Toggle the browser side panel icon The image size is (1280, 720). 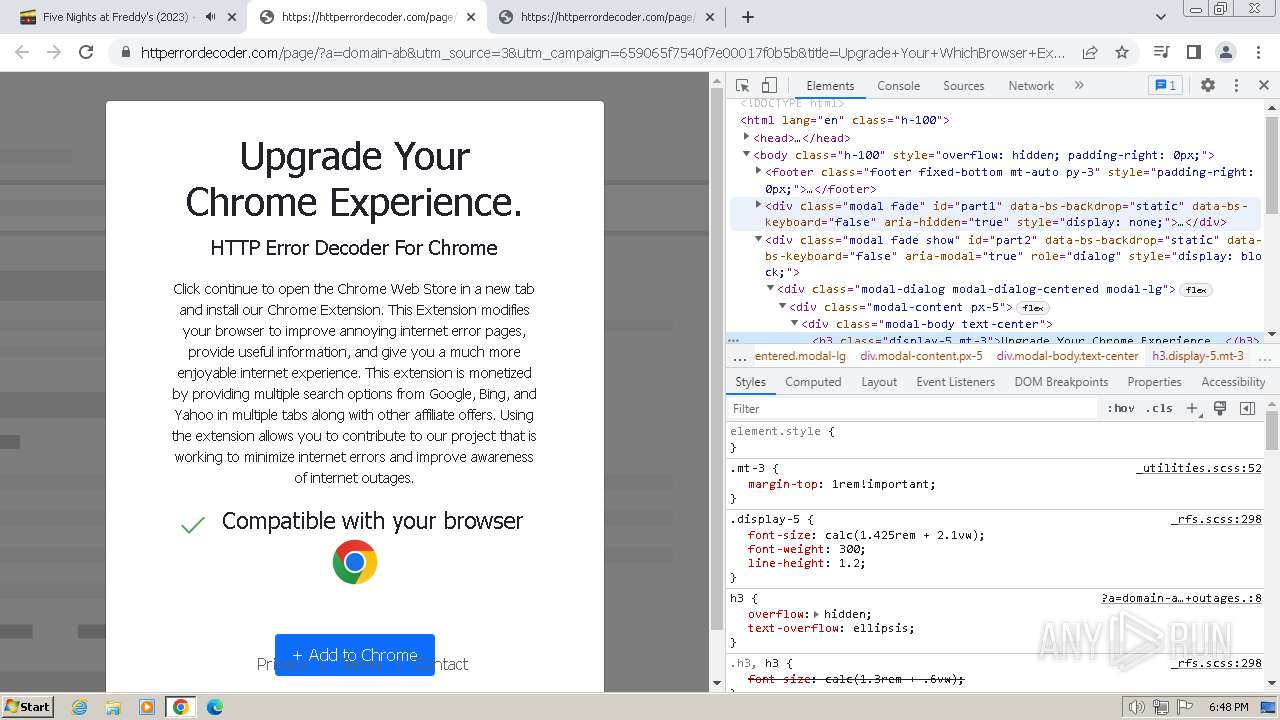coord(1193,52)
